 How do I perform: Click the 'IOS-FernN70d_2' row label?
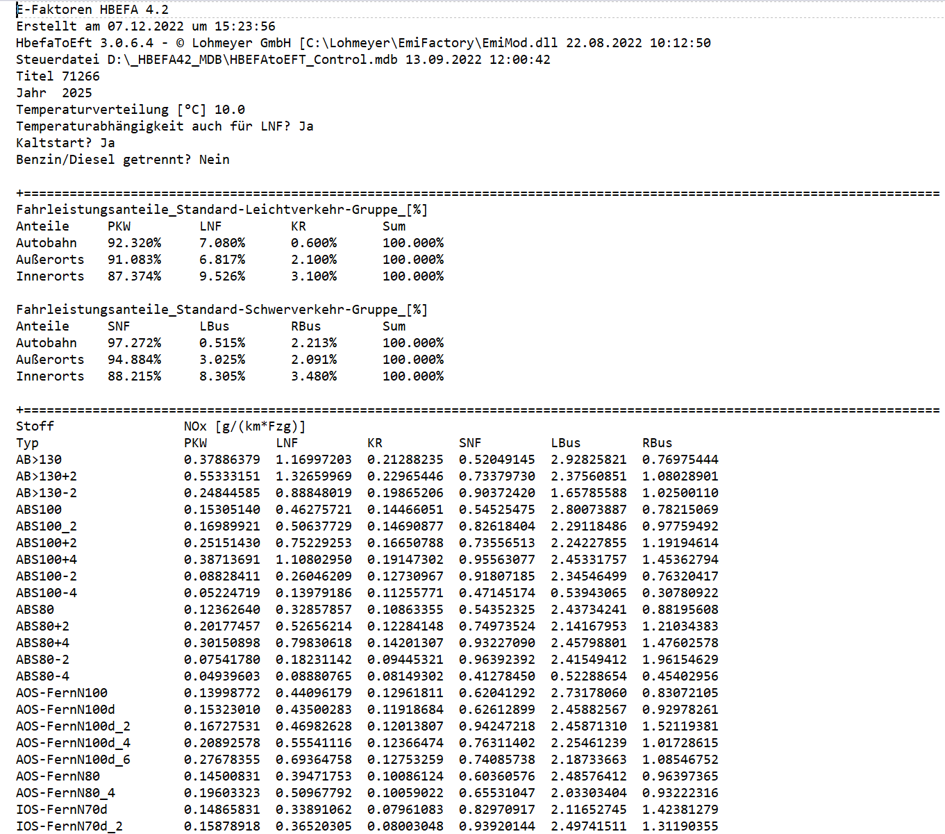[69, 827]
